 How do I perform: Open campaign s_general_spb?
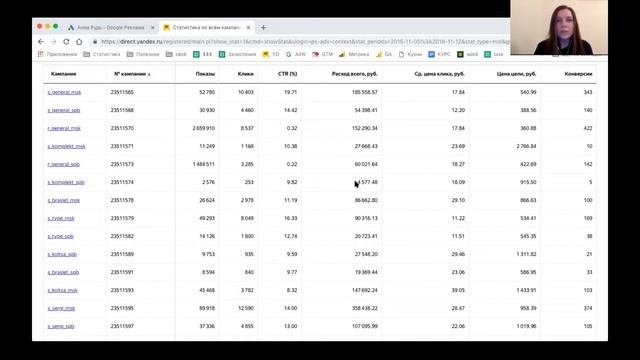tap(64, 110)
